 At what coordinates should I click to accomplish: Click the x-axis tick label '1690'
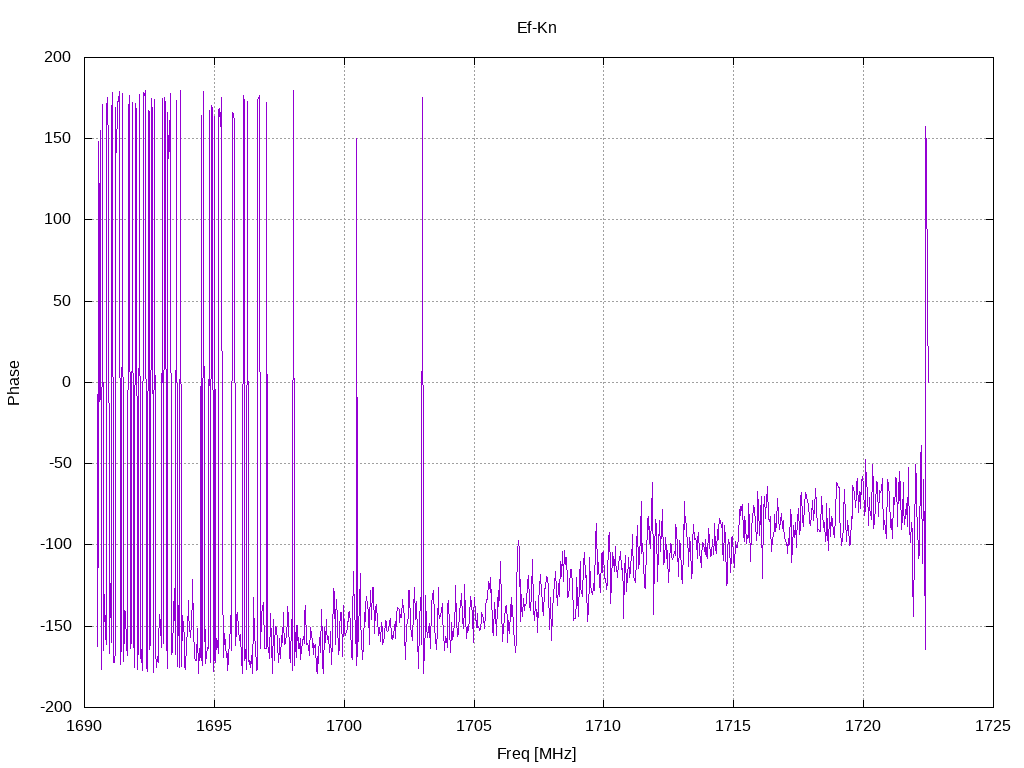[85, 726]
